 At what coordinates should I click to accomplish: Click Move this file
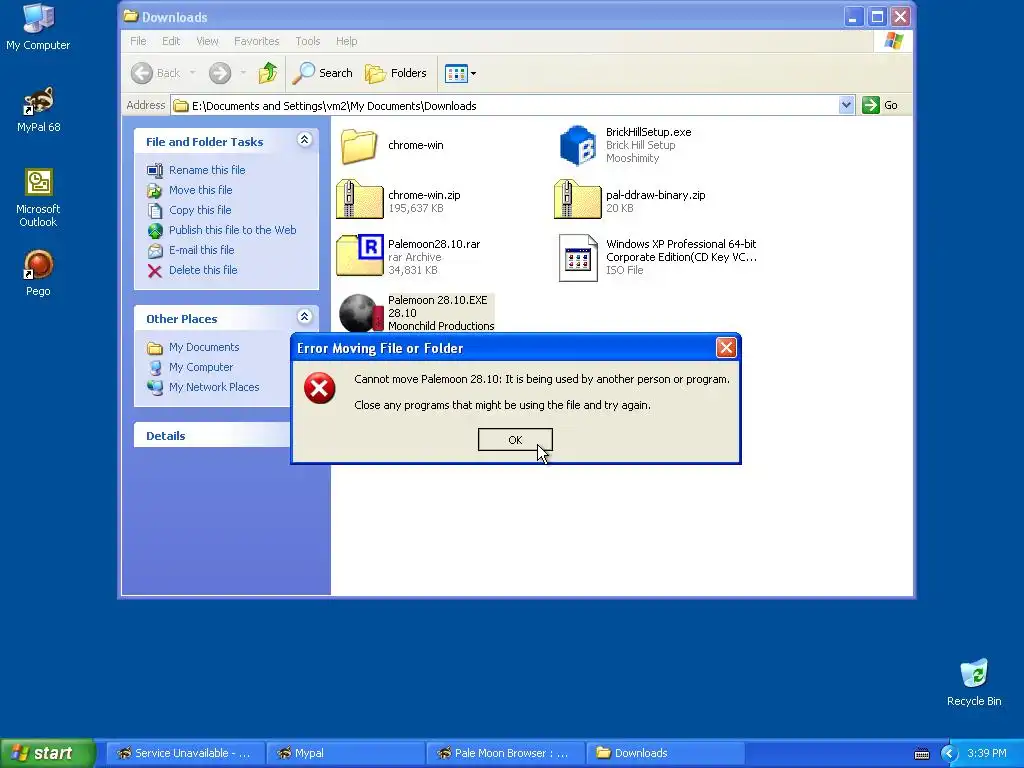(x=200, y=190)
